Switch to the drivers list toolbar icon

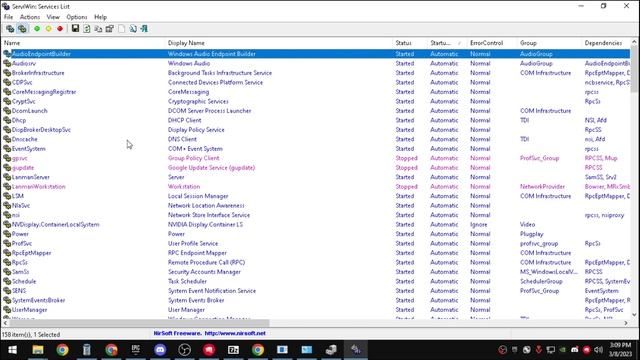click(10, 29)
